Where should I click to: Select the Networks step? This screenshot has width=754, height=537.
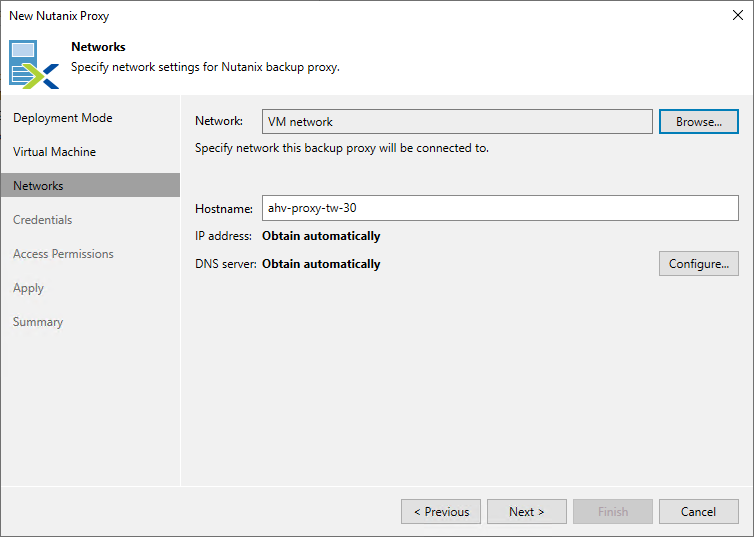click(x=90, y=186)
